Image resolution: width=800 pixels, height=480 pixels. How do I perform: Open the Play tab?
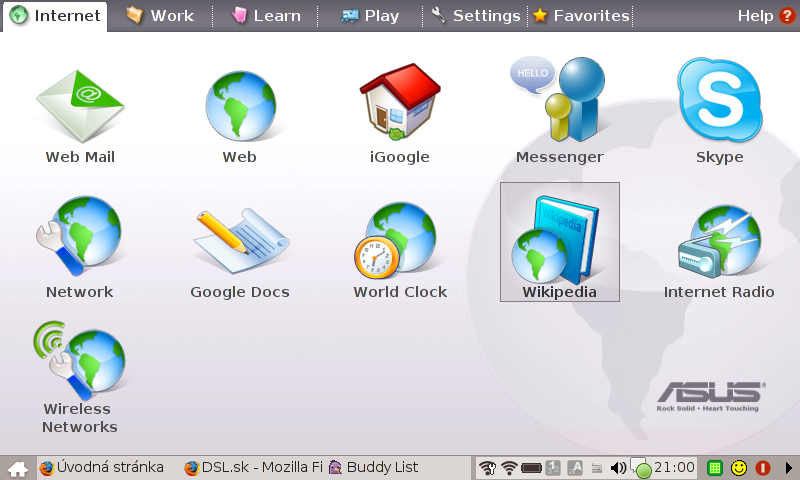click(x=369, y=16)
